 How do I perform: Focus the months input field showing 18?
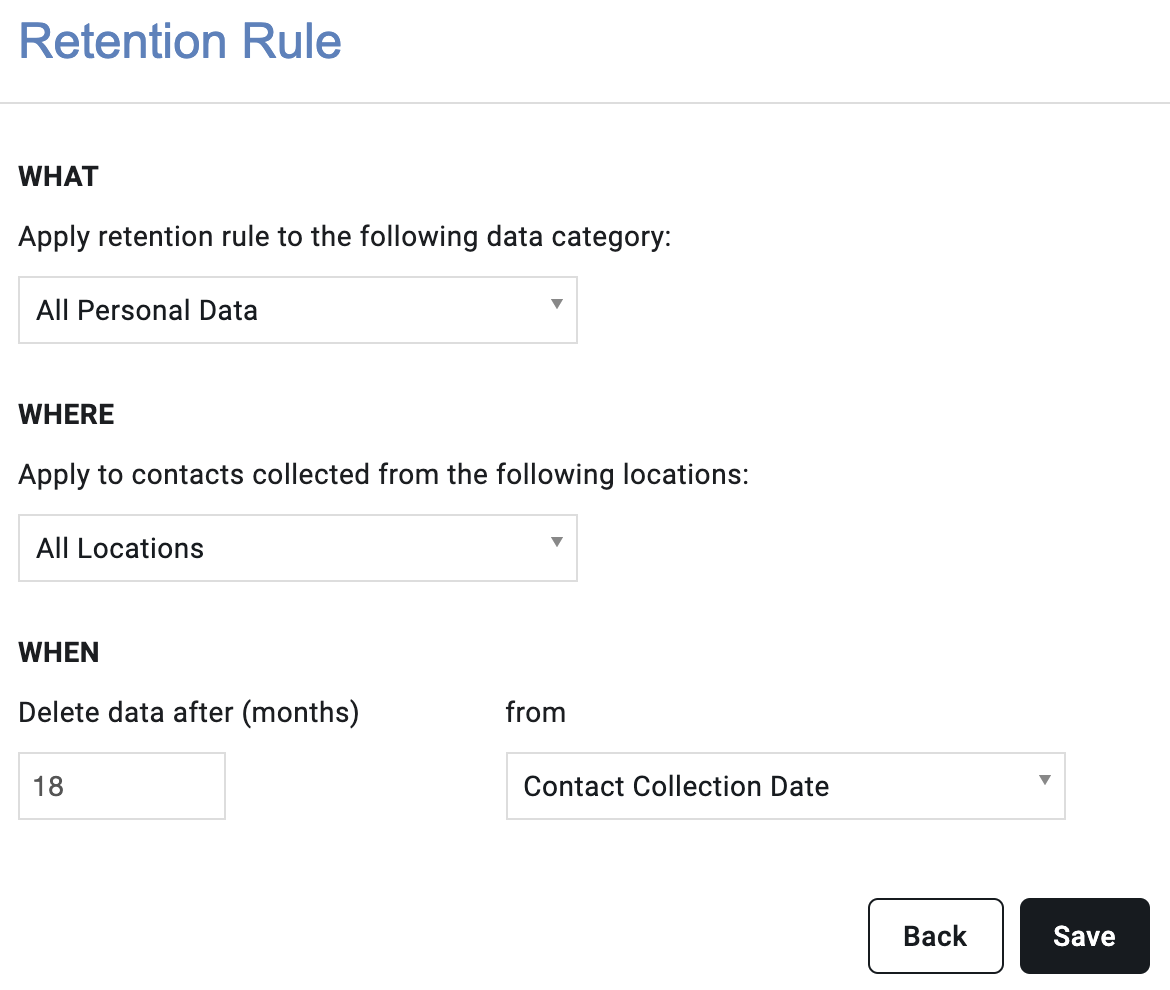pos(122,786)
